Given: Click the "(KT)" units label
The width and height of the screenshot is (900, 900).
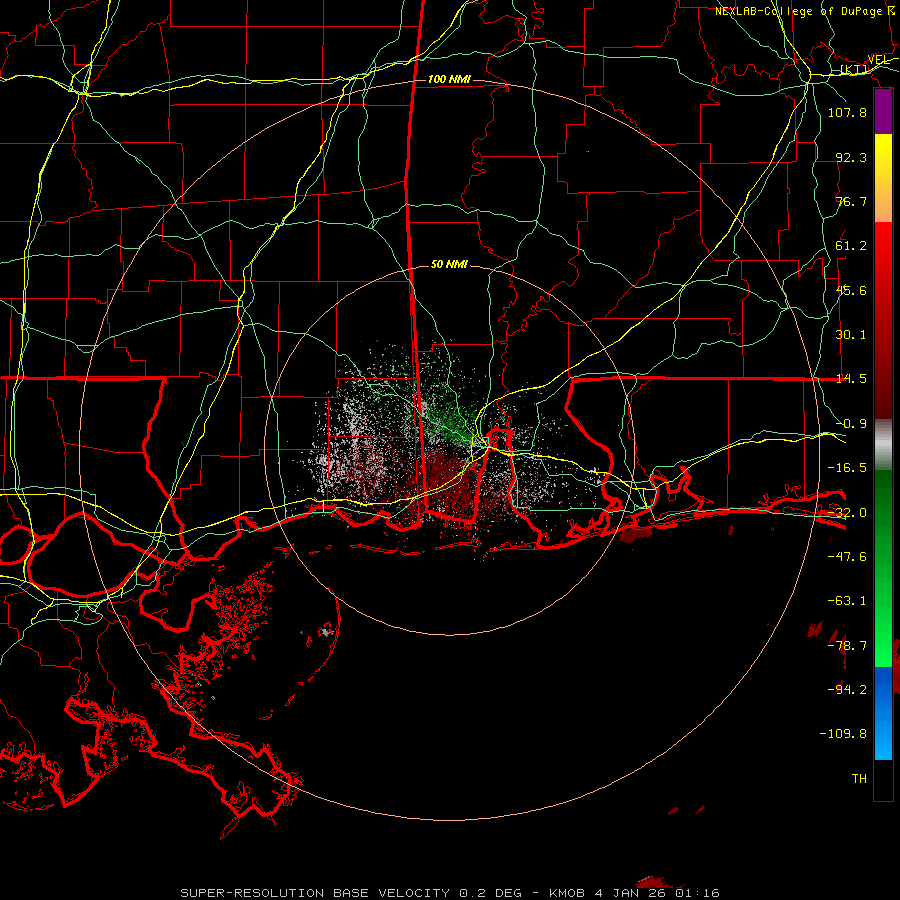Looking at the screenshot, I should [854, 69].
